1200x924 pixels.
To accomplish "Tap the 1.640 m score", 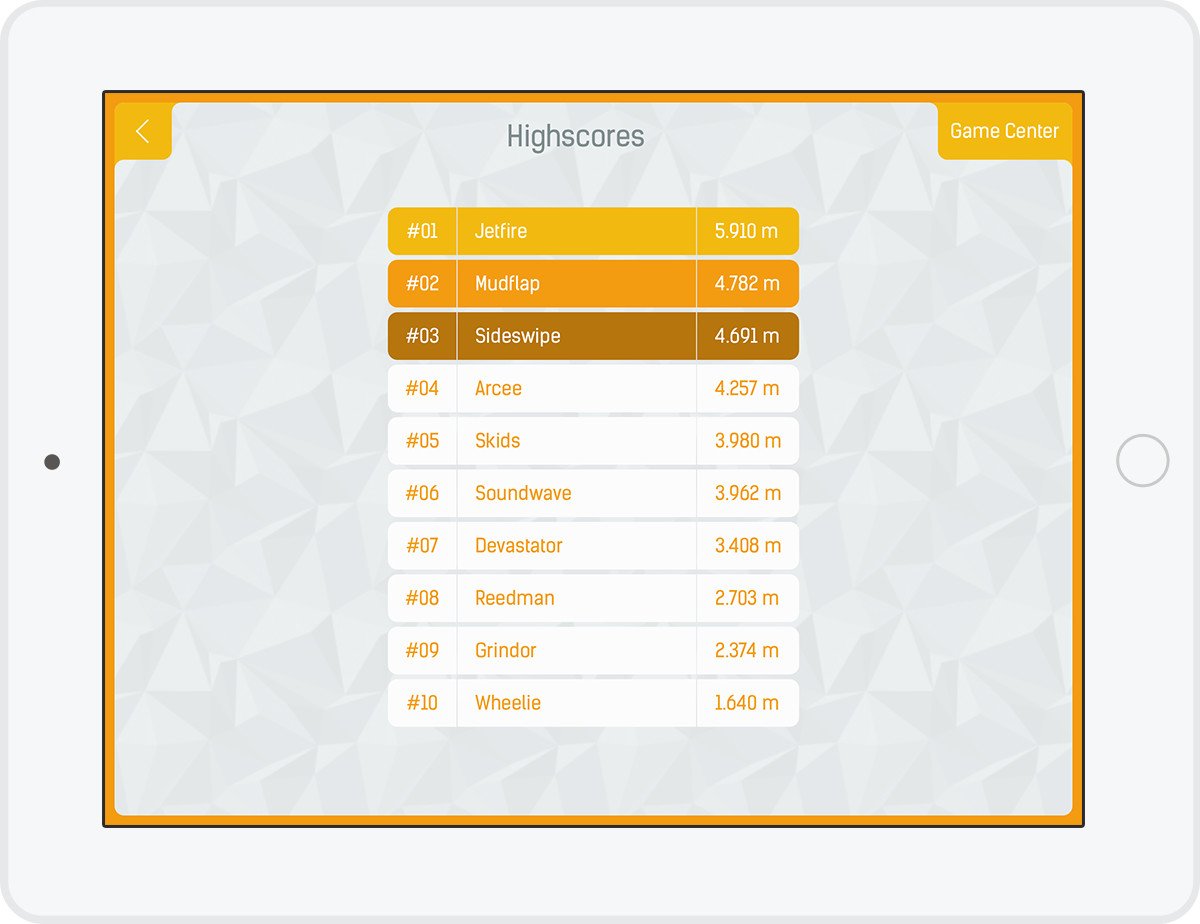I will (746, 703).
